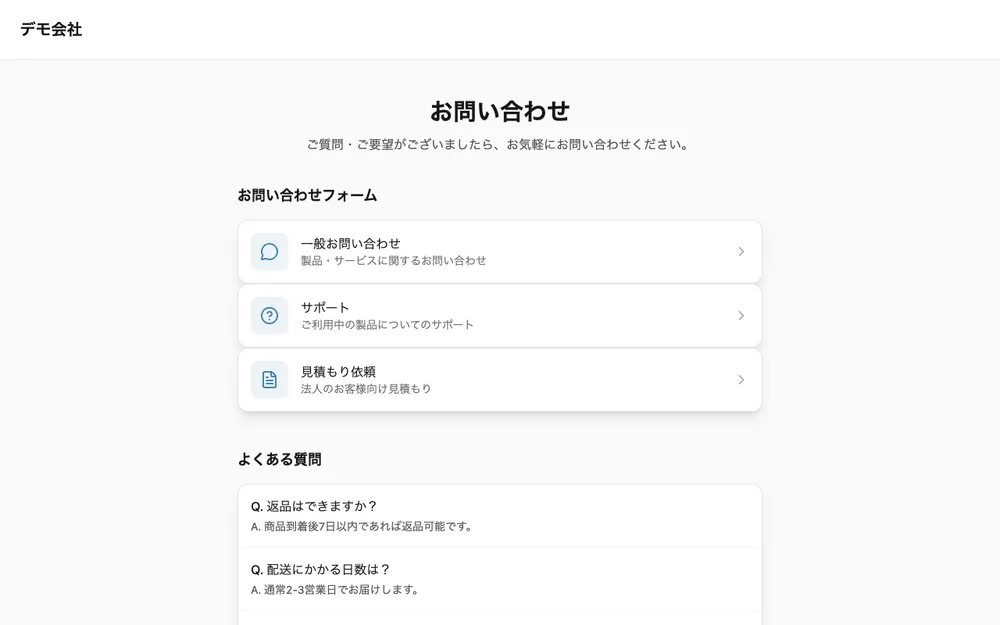Select the question mark icon for サポート
The width and height of the screenshot is (1000, 625).
269,316
